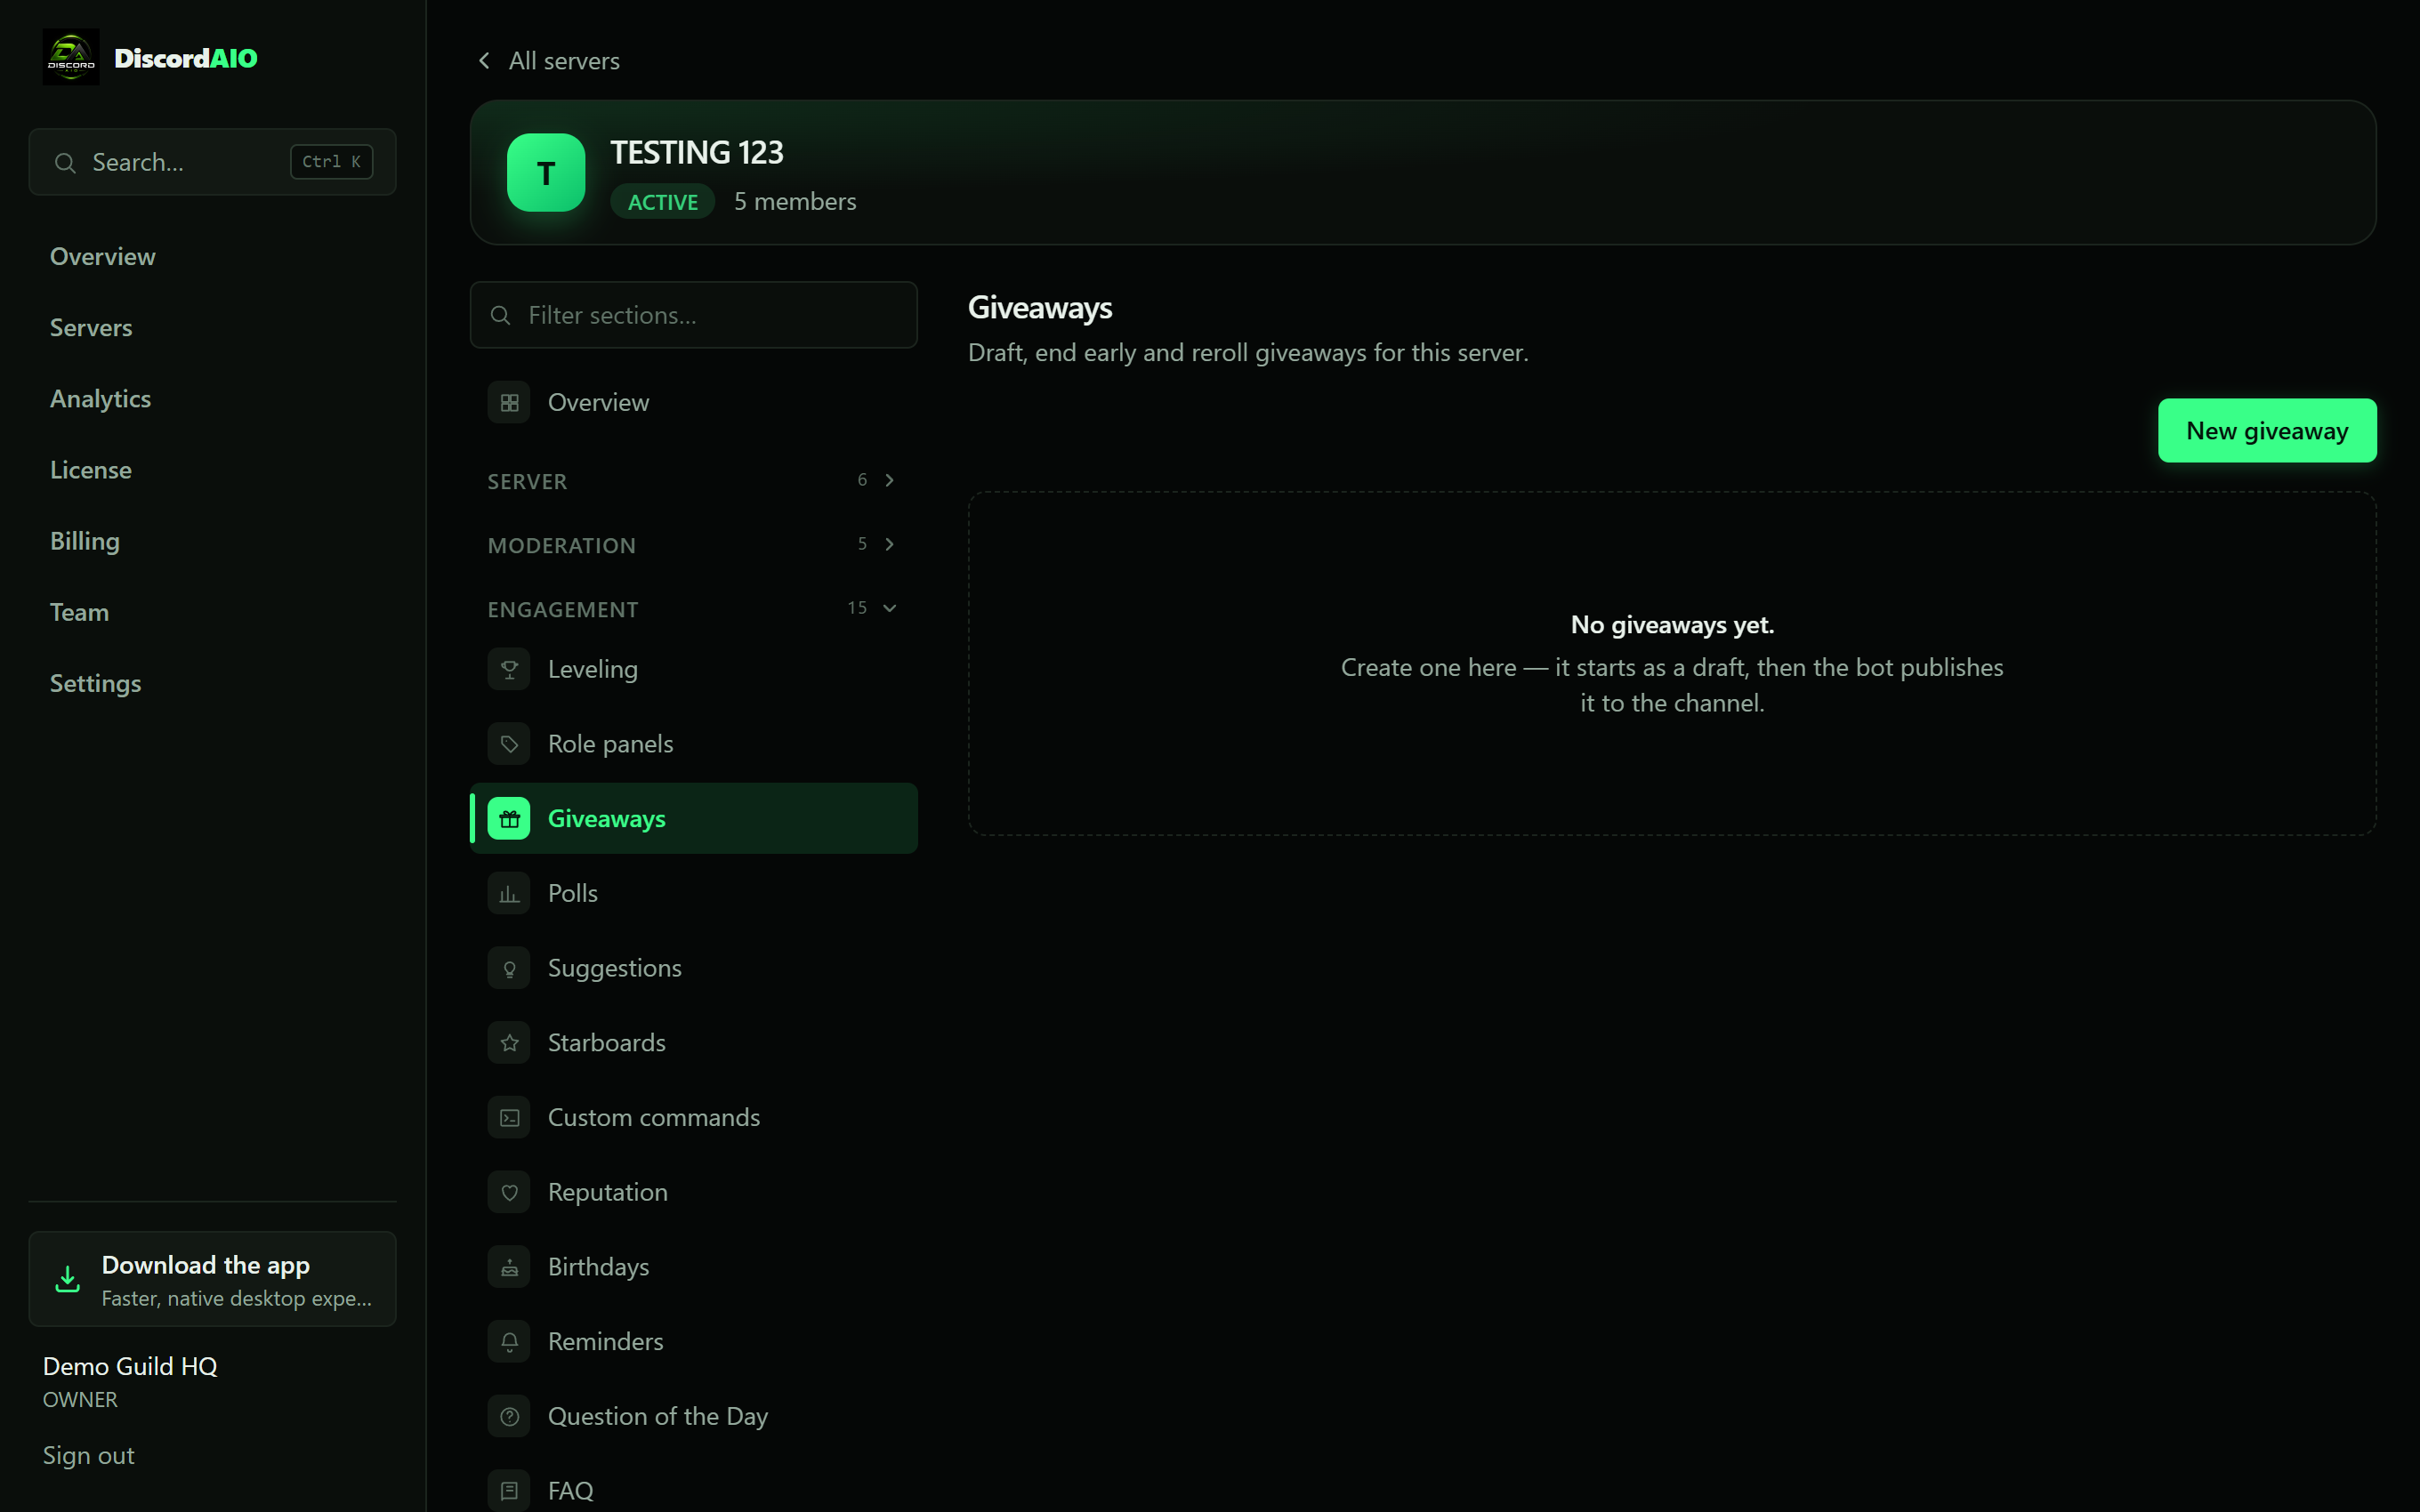Viewport: 2420px width, 1512px height.
Task: Click the download arrow icon
Action: [x=67, y=1279]
